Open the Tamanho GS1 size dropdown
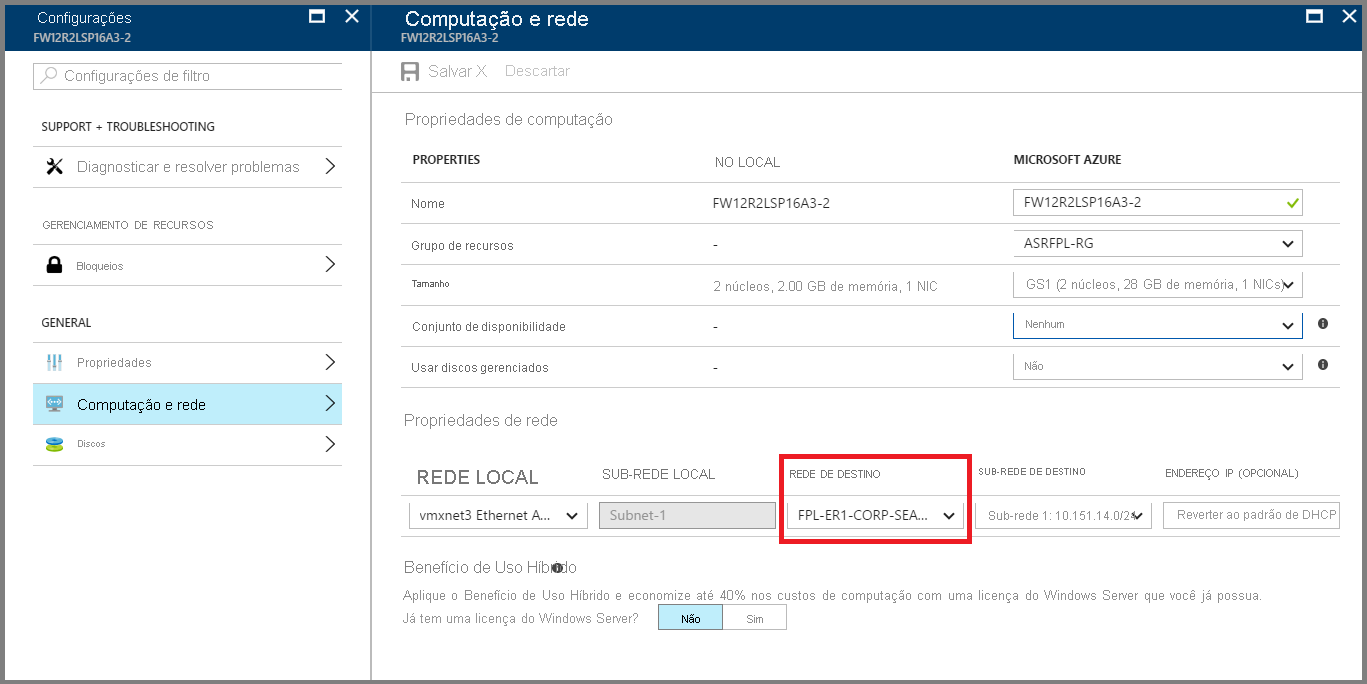Screen dimensions: 1367x684 pyautogui.click(x=1157, y=284)
